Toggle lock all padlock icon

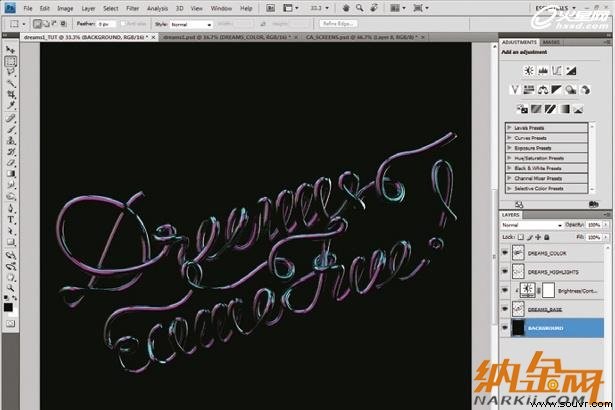(x=547, y=237)
